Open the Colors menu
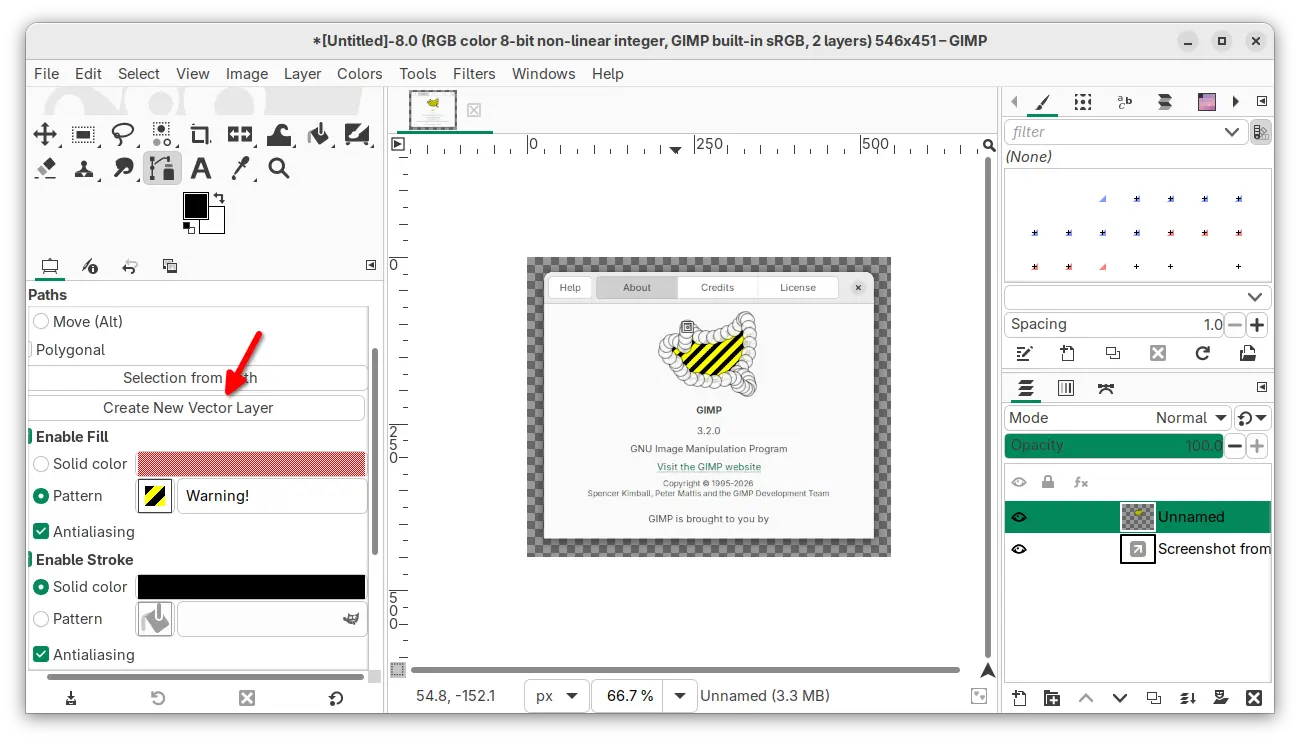The height and width of the screenshot is (756, 1300). [x=359, y=74]
